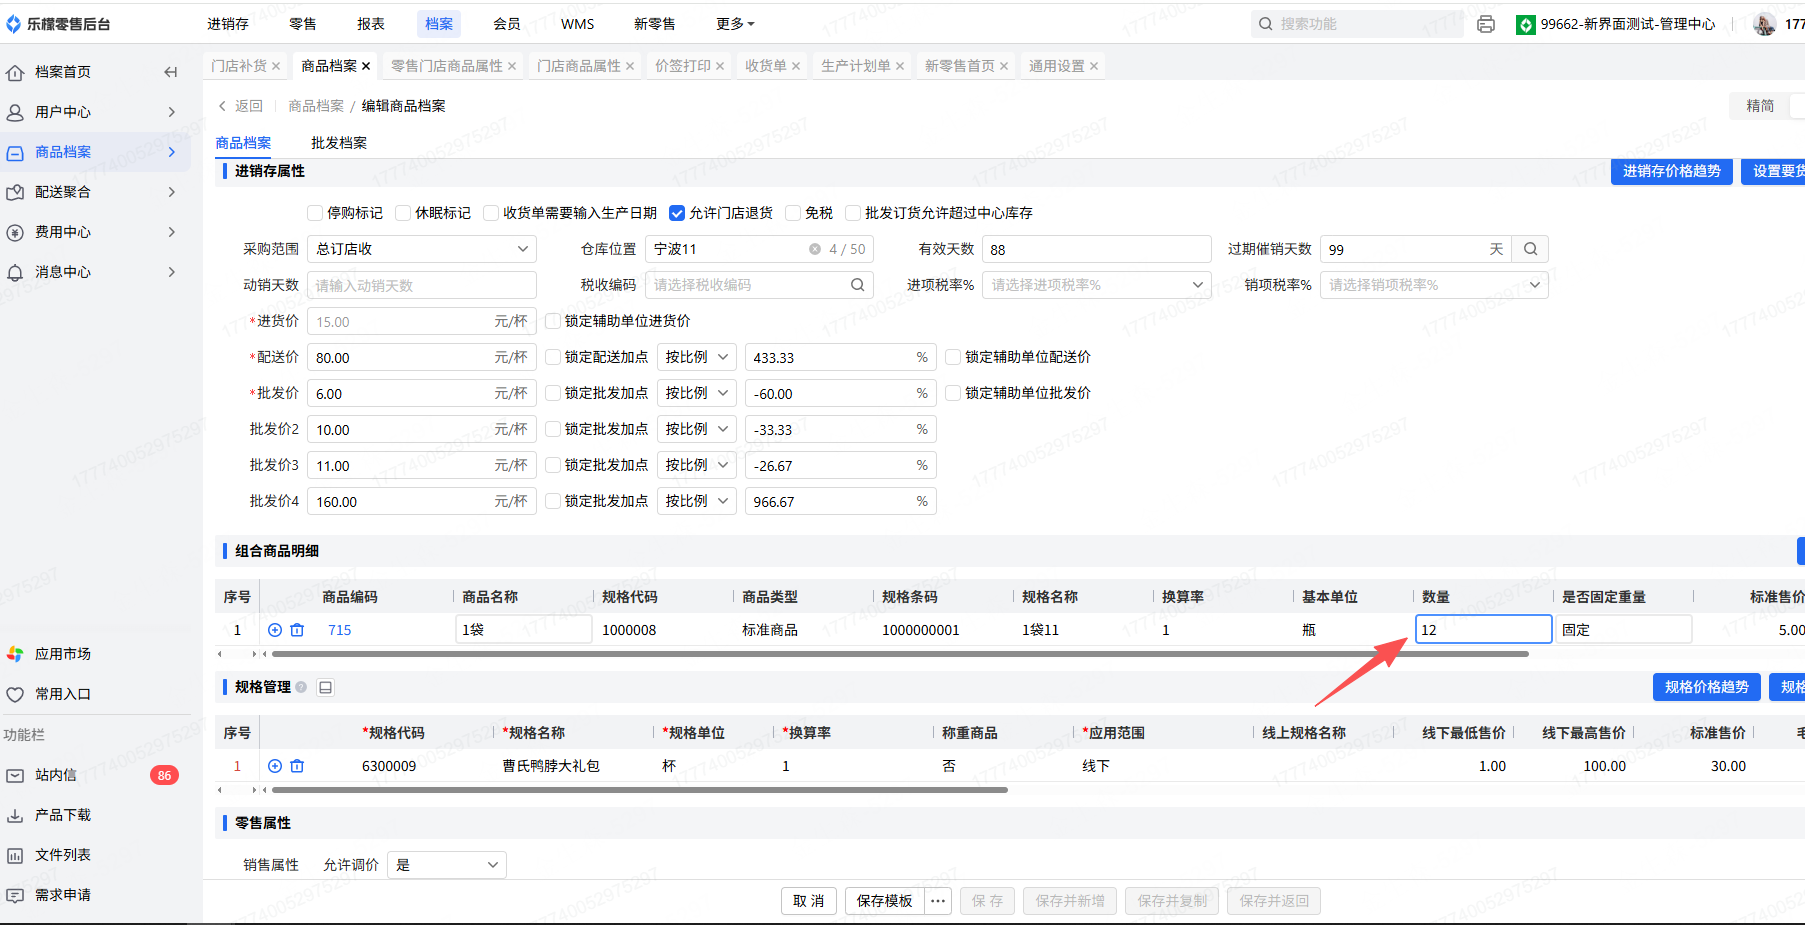Click the 进销存价格趋势 button
The height and width of the screenshot is (925, 1805).
click(1671, 171)
